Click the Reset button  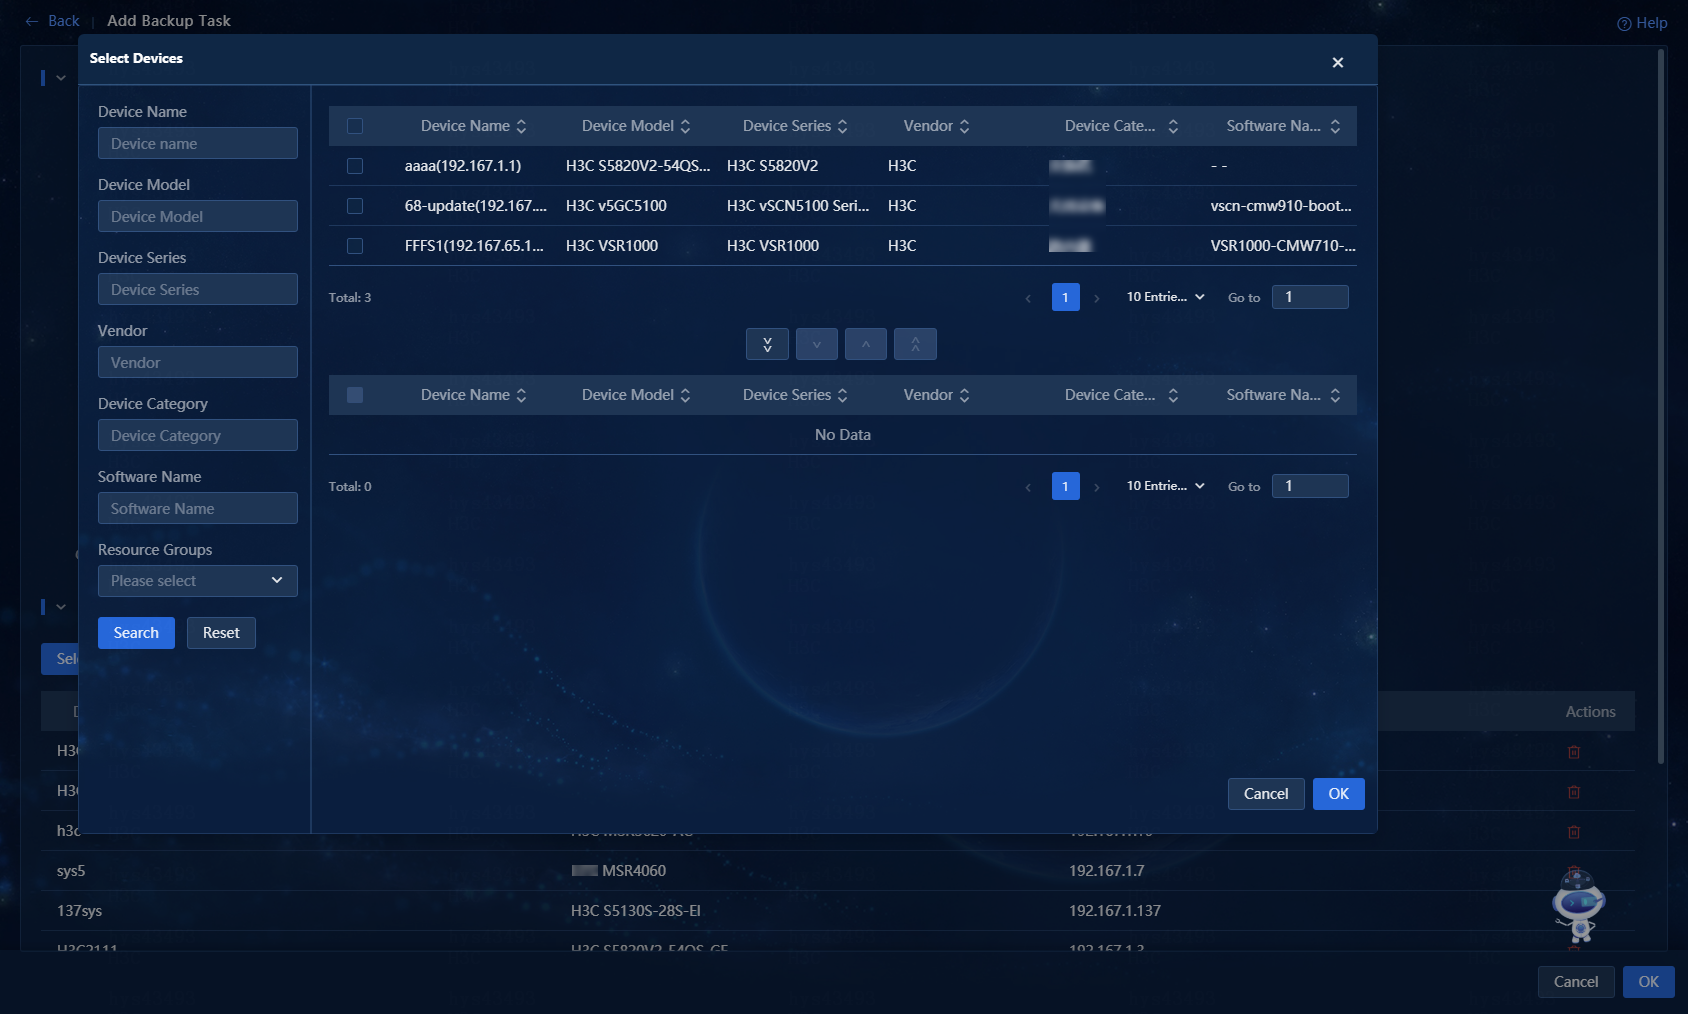221,633
